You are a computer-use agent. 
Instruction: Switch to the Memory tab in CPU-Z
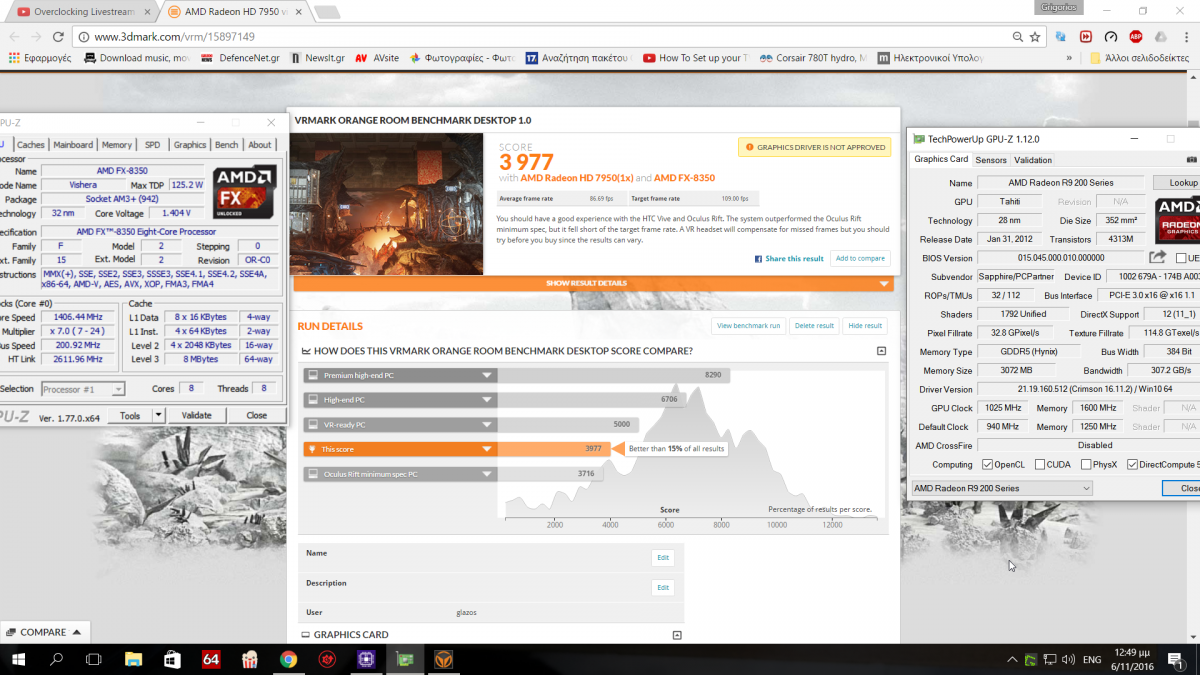point(116,145)
